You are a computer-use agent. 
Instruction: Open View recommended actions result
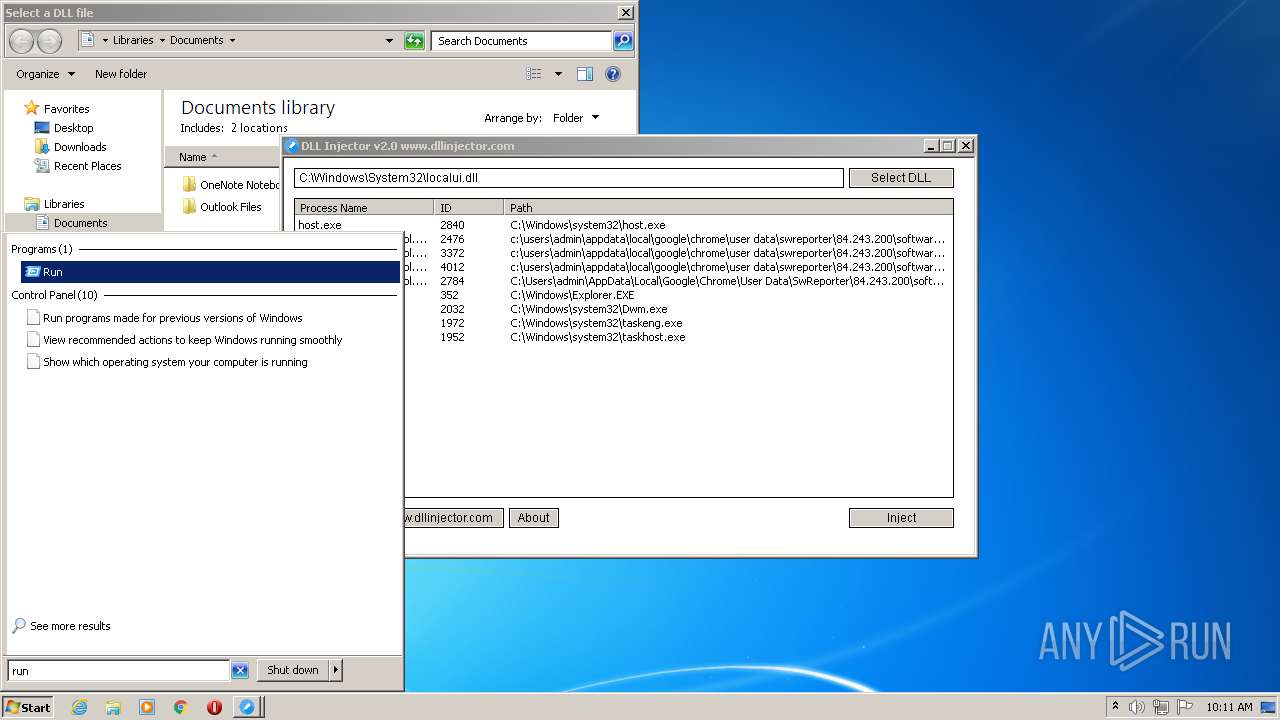click(x=192, y=340)
